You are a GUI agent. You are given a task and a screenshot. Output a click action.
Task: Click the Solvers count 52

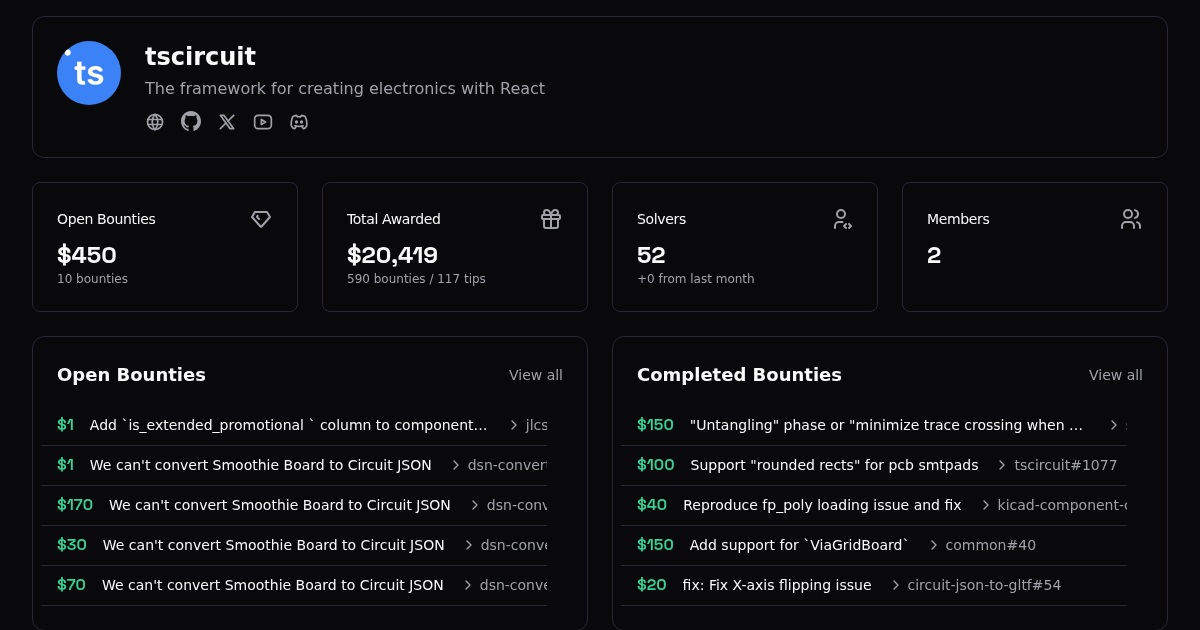coord(651,255)
